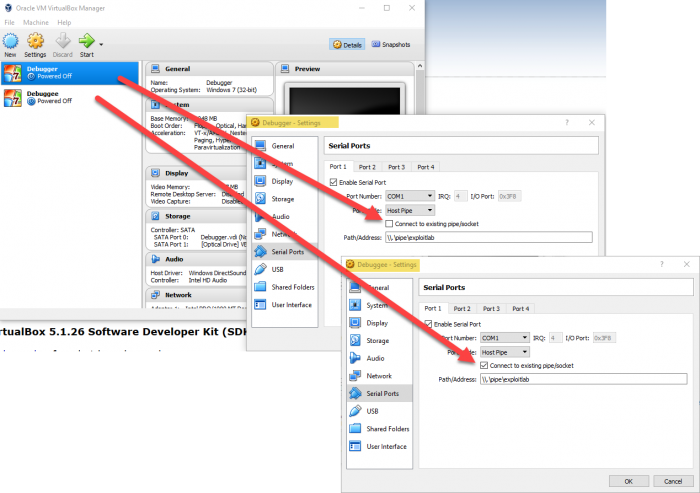Open General category in Debugger Settings

(x=284, y=146)
